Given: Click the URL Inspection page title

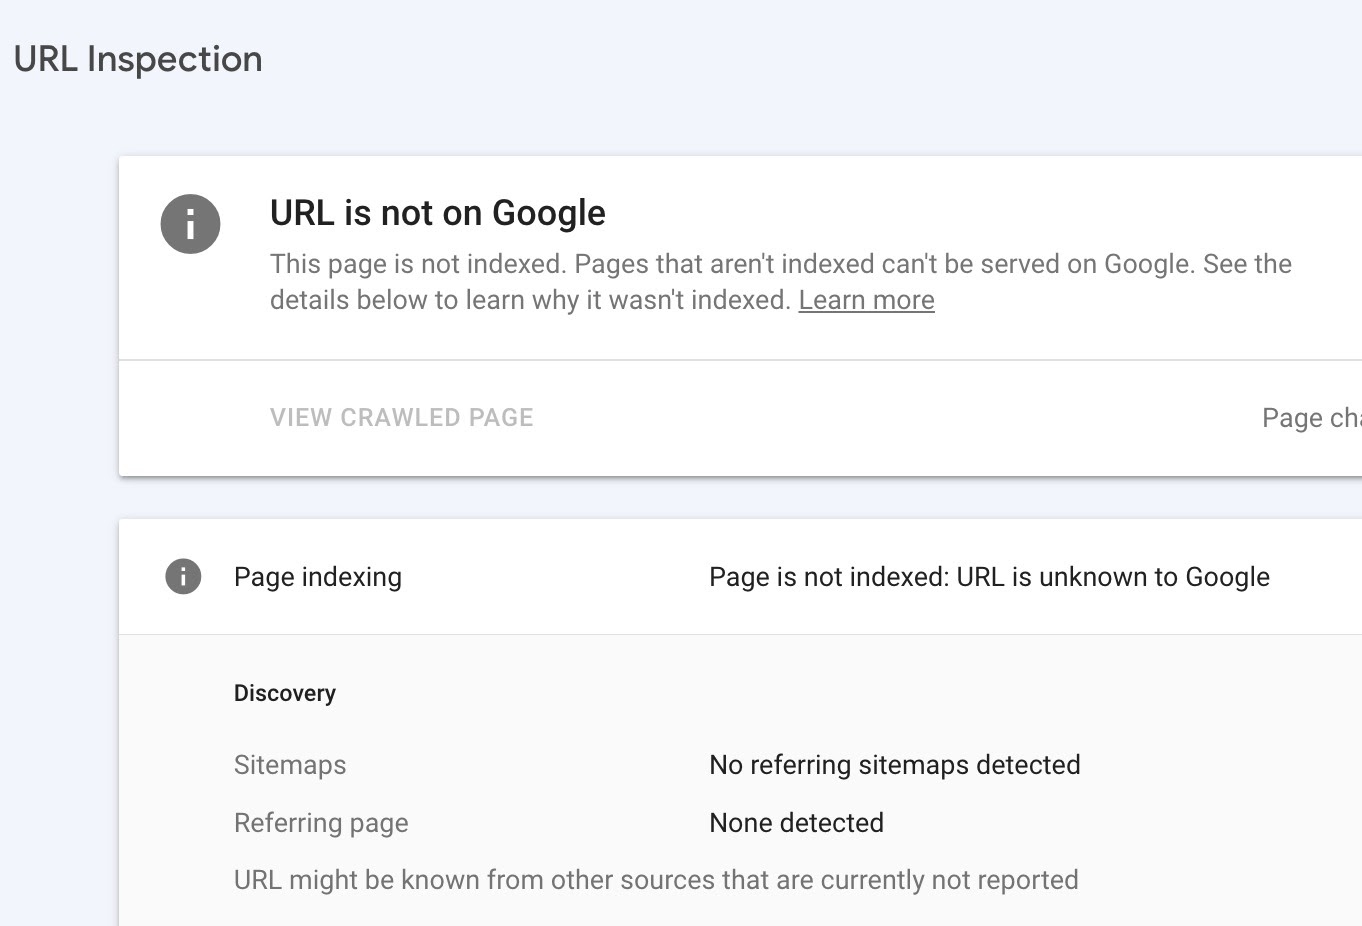Looking at the screenshot, I should [x=138, y=59].
